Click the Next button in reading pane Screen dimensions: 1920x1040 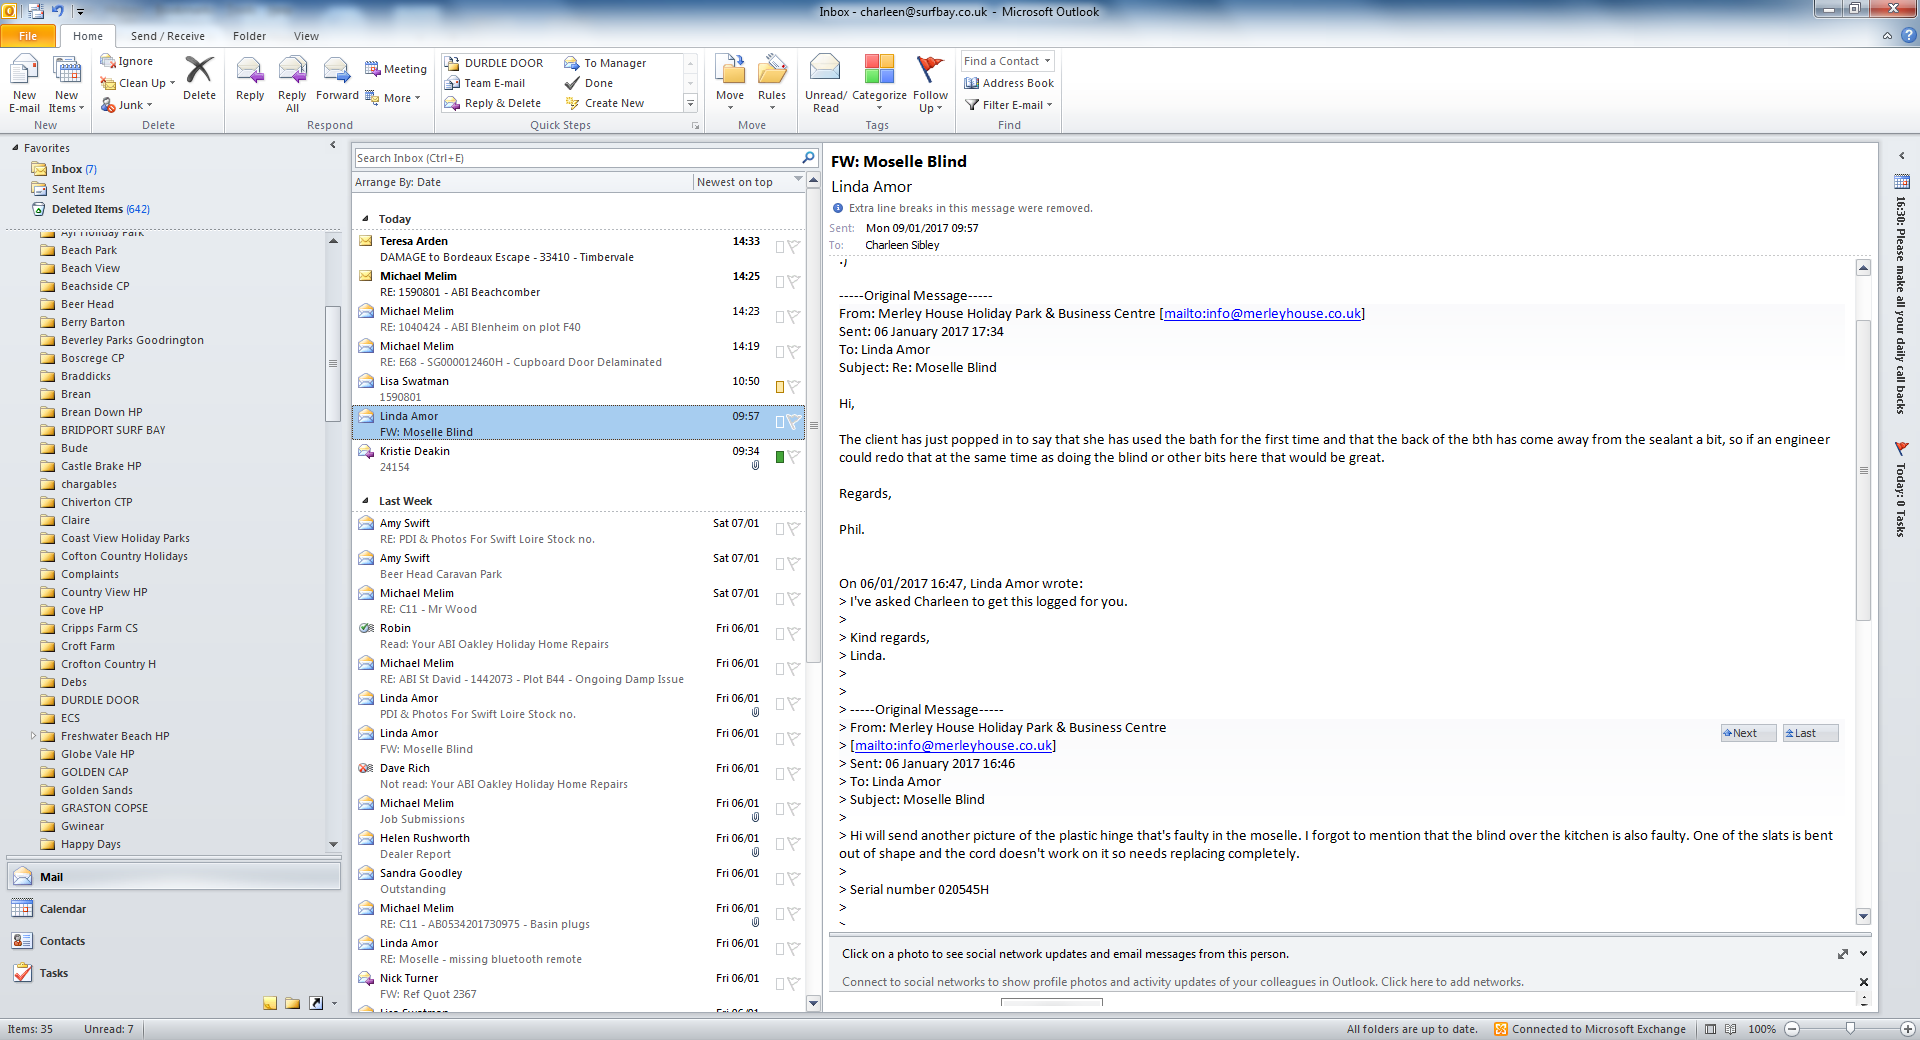pyautogui.click(x=1748, y=733)
